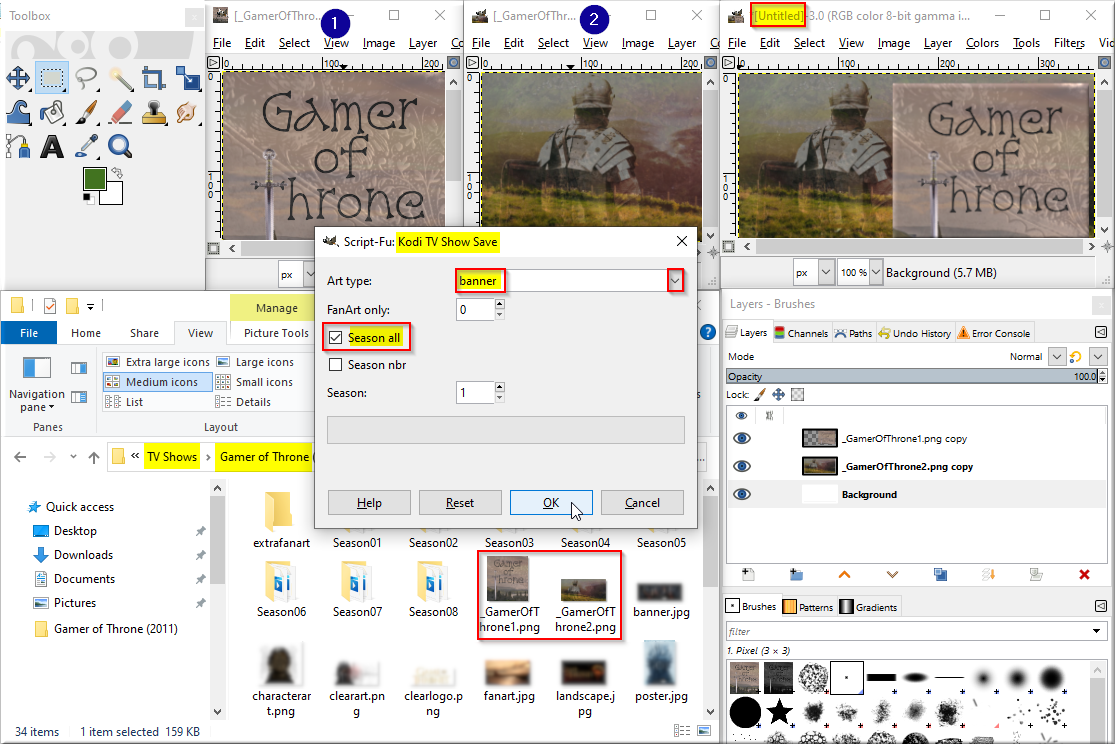Duplicate the selected layer
1115x744 pixels.
point(940,574)
